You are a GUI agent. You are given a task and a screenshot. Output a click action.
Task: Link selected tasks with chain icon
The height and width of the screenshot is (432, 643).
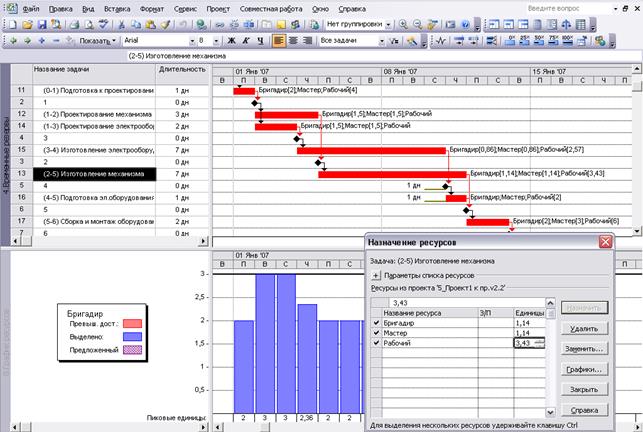[219, 25]
